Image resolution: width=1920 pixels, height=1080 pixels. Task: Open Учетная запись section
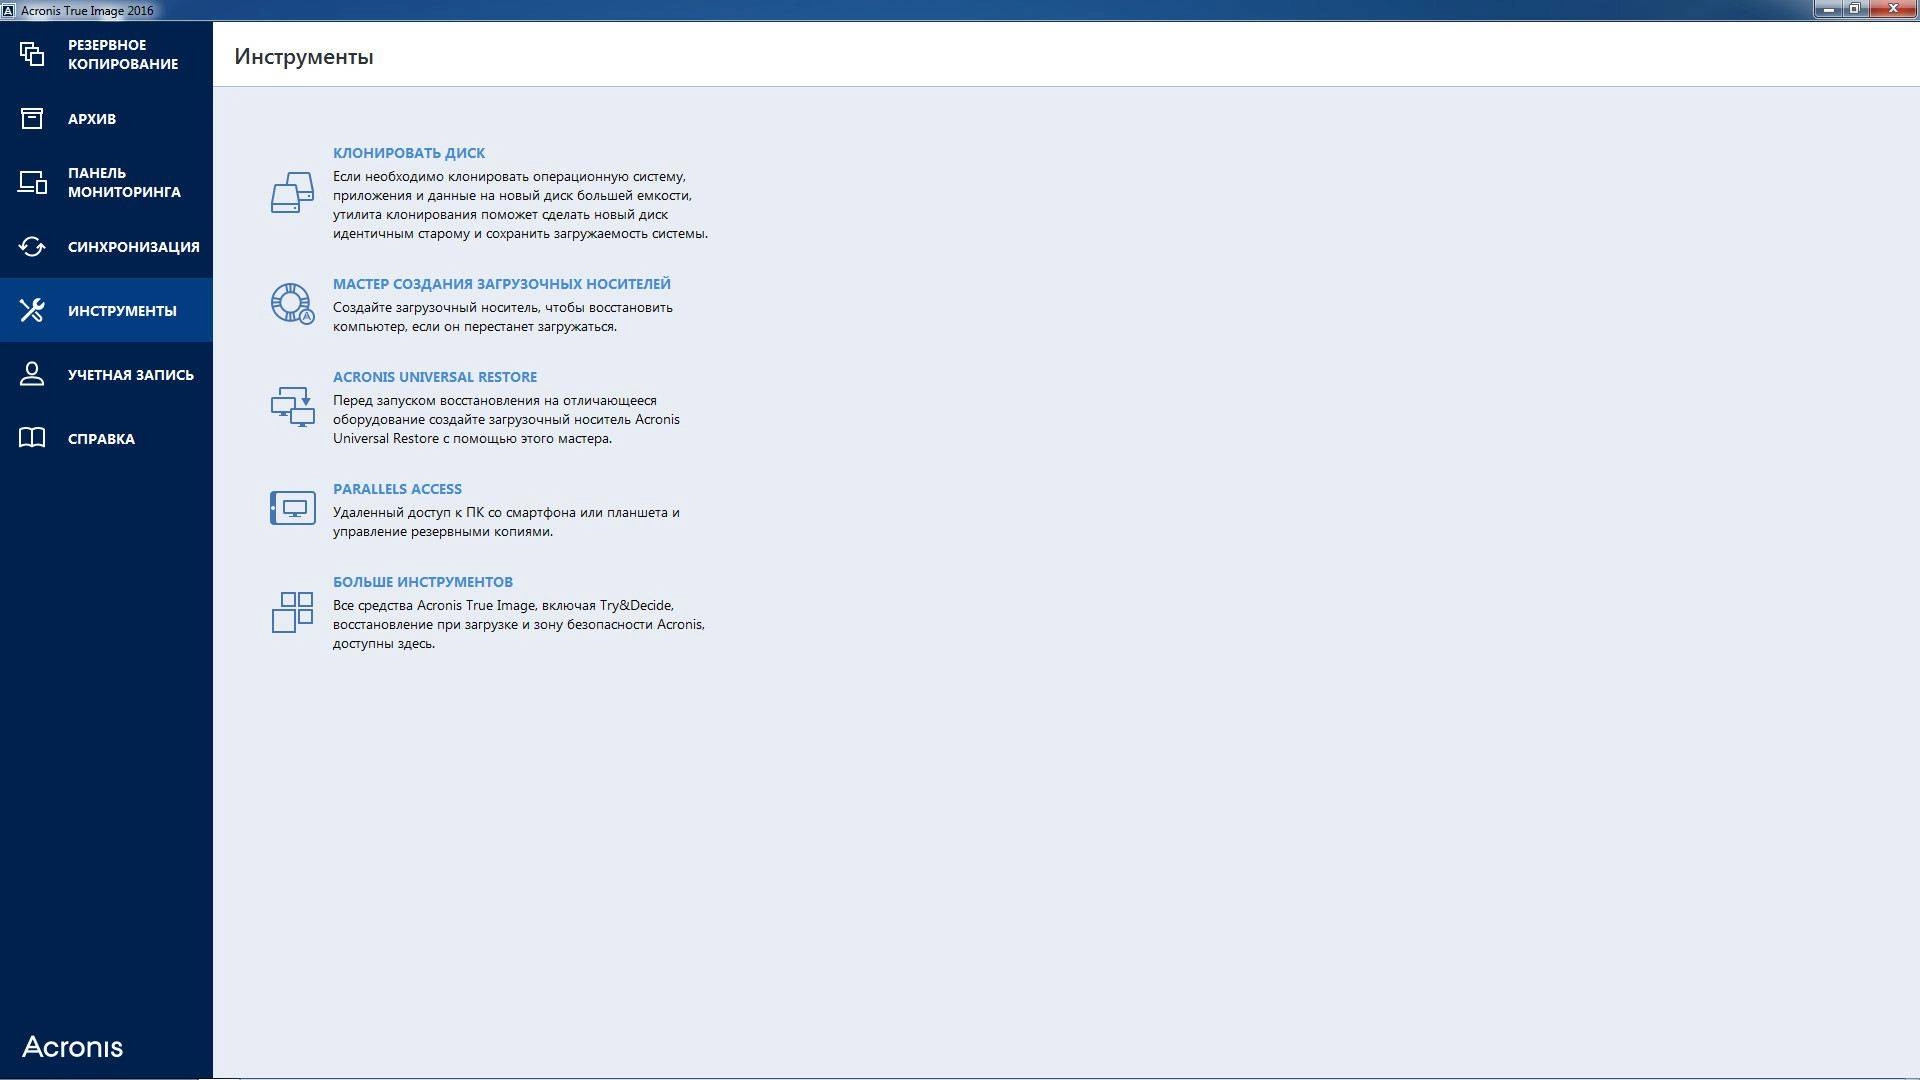(x=106, y=374)
